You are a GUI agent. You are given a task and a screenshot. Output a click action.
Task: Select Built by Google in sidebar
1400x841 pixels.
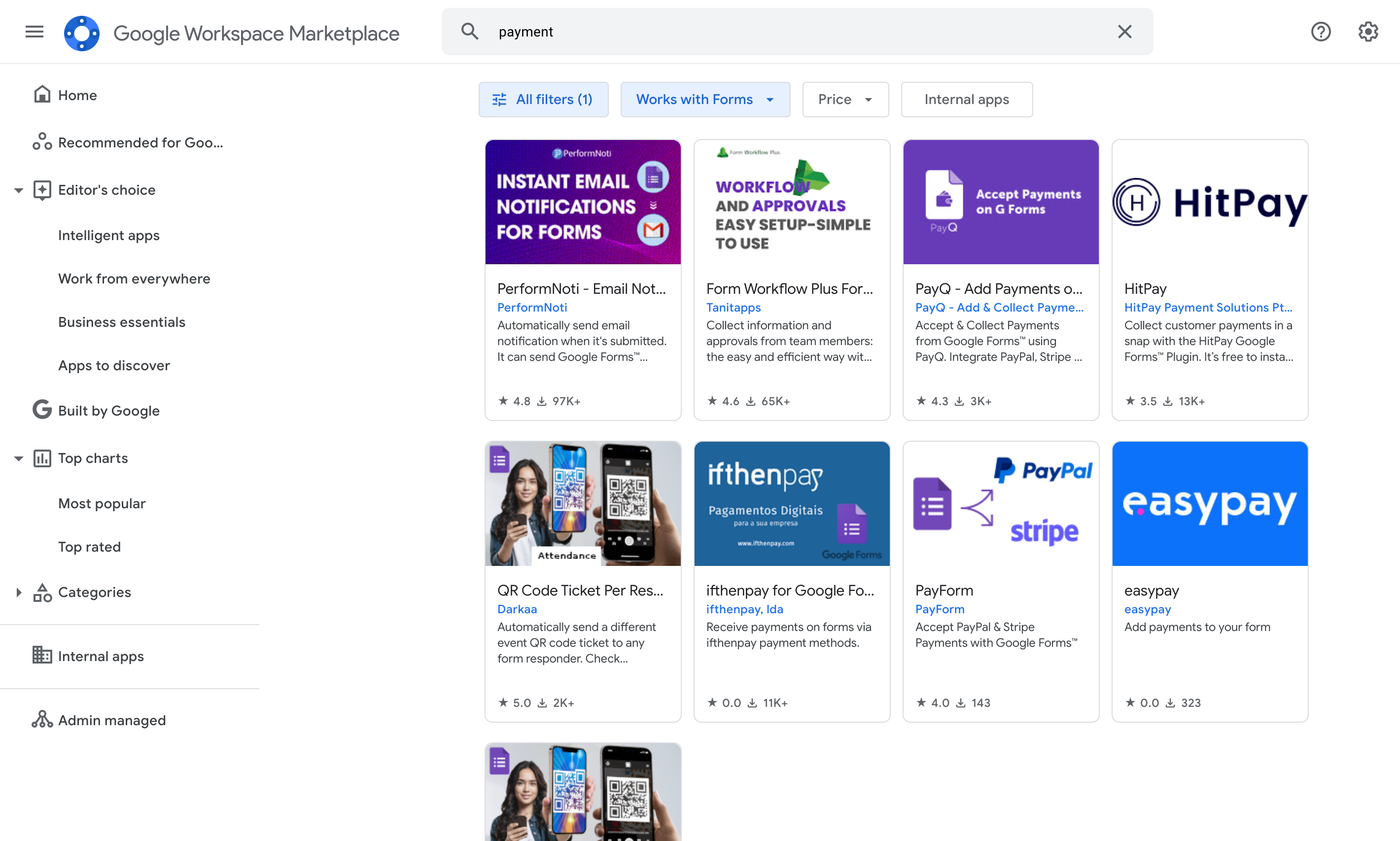click(x=108, y=411)
